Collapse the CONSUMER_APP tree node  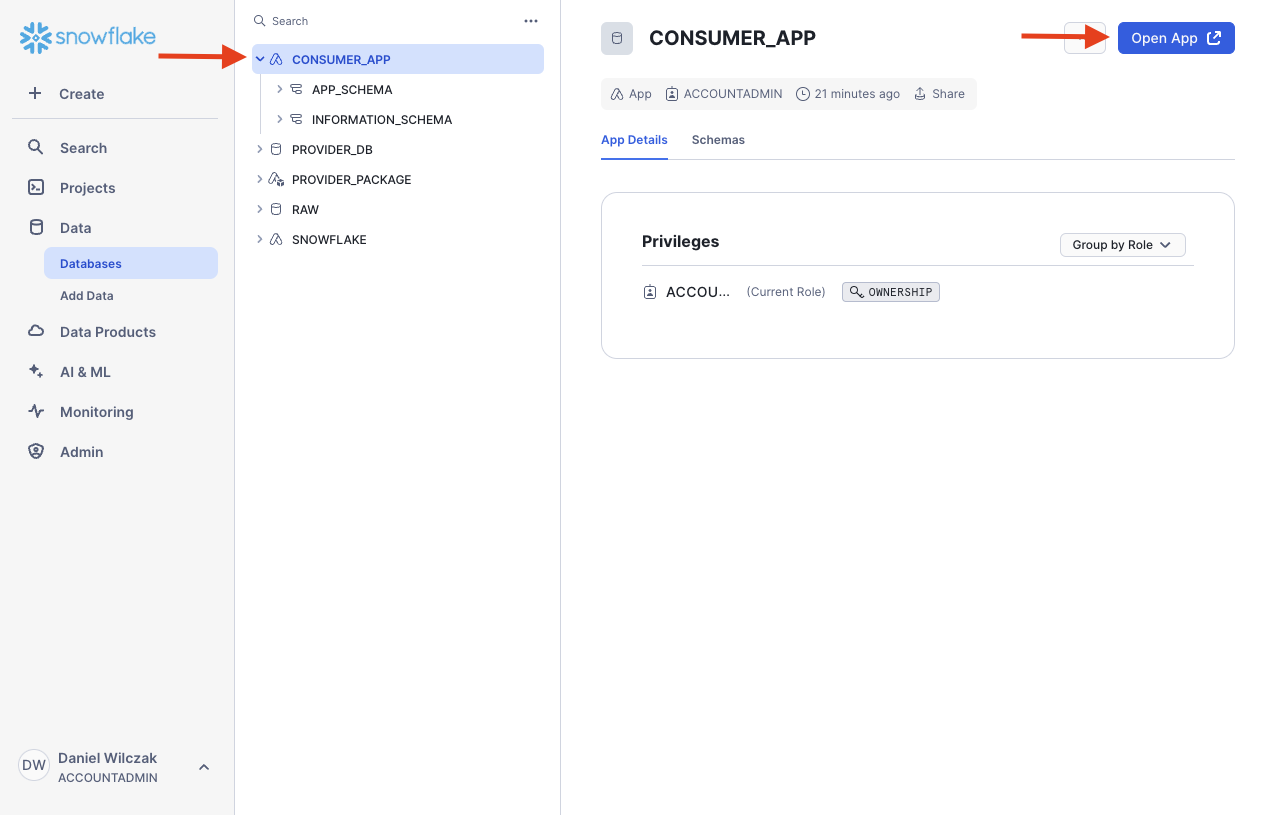[260, 59]
